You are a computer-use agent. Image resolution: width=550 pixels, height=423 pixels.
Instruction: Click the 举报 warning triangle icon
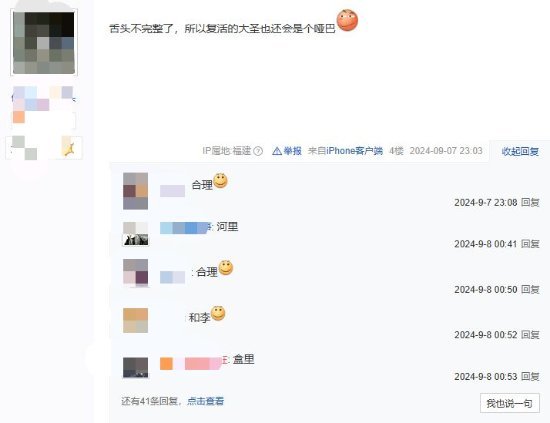tap(277, 151)
